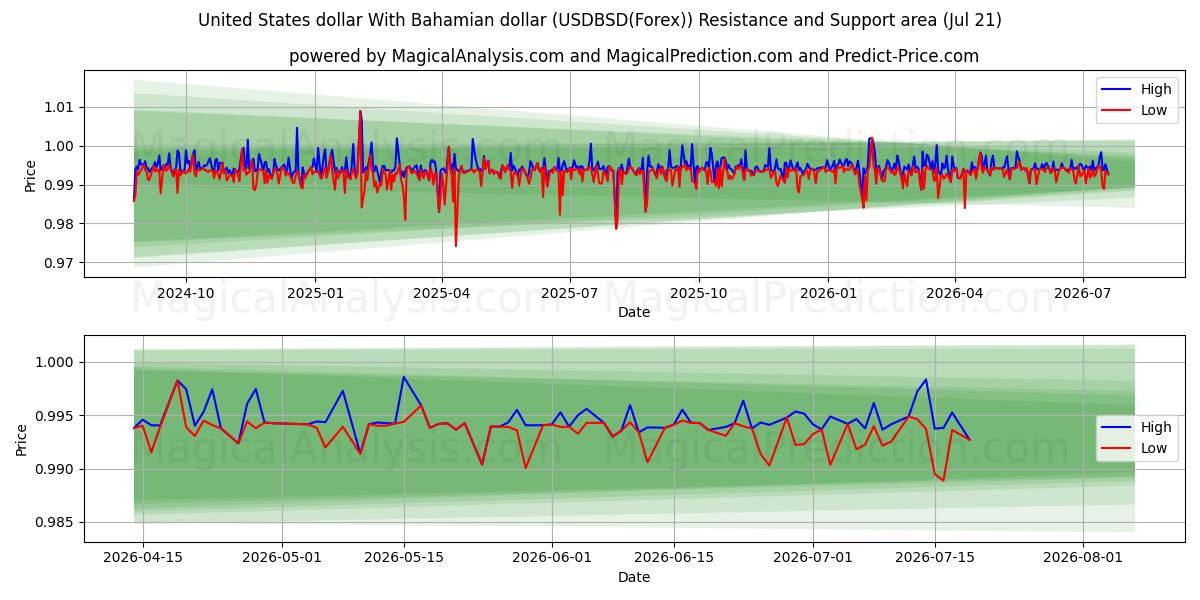Click the '2026-07-01' x-axis label
The image size is (1200, 600).
pyautogui.click(x=814, y=559)
